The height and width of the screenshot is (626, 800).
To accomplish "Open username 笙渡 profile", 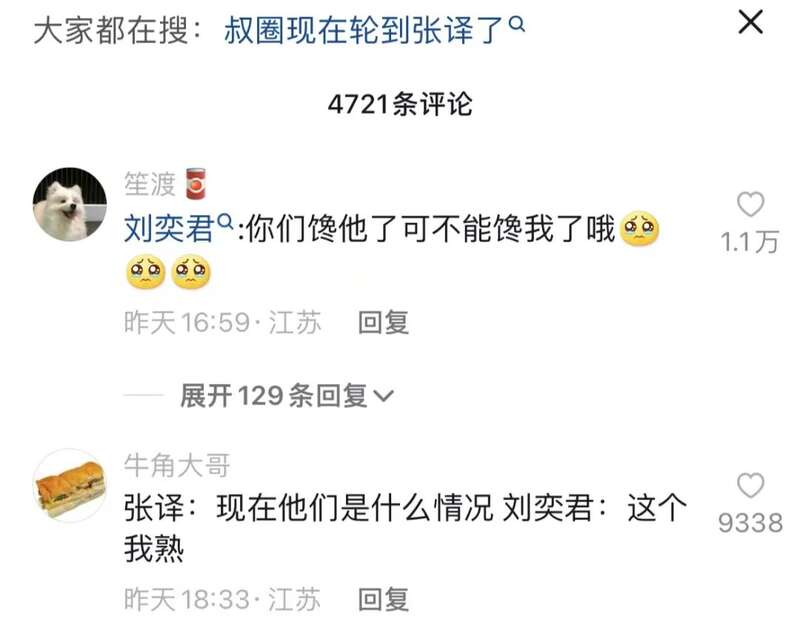I will pyautogui.click(x=149, y=184).
